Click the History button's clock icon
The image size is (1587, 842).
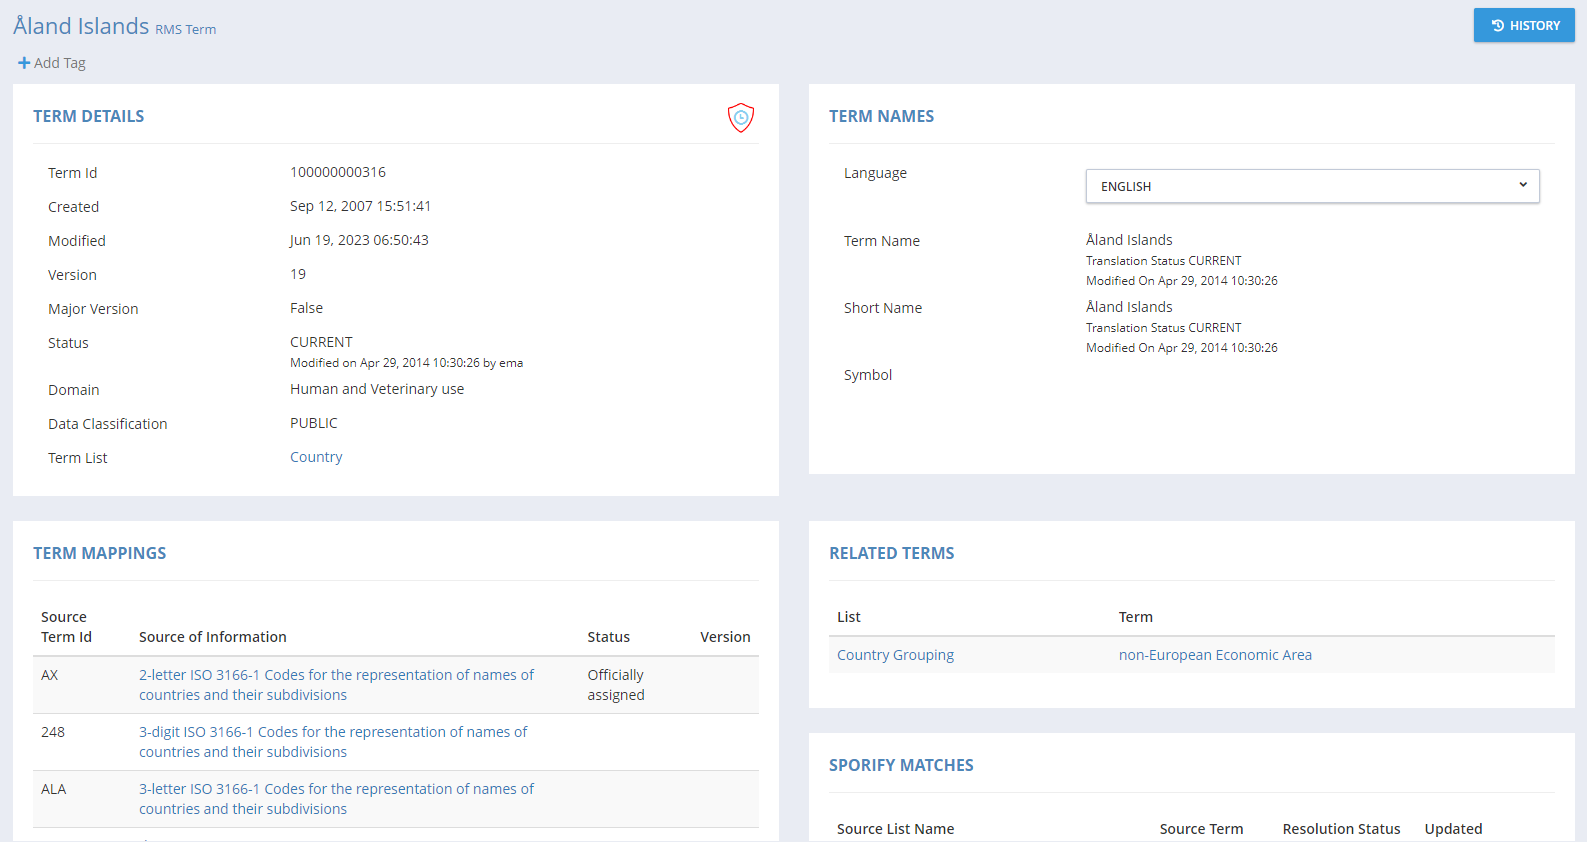coord(1497,26)
